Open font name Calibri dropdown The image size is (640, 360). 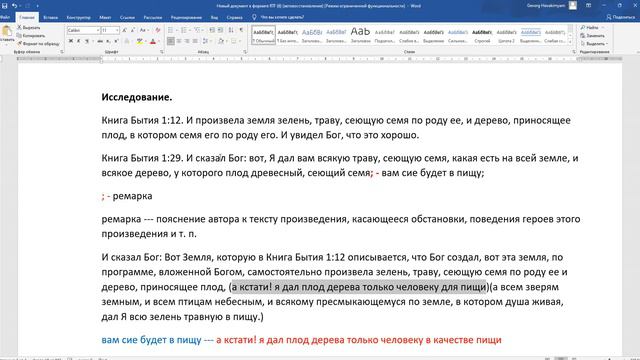pos(98,30)
